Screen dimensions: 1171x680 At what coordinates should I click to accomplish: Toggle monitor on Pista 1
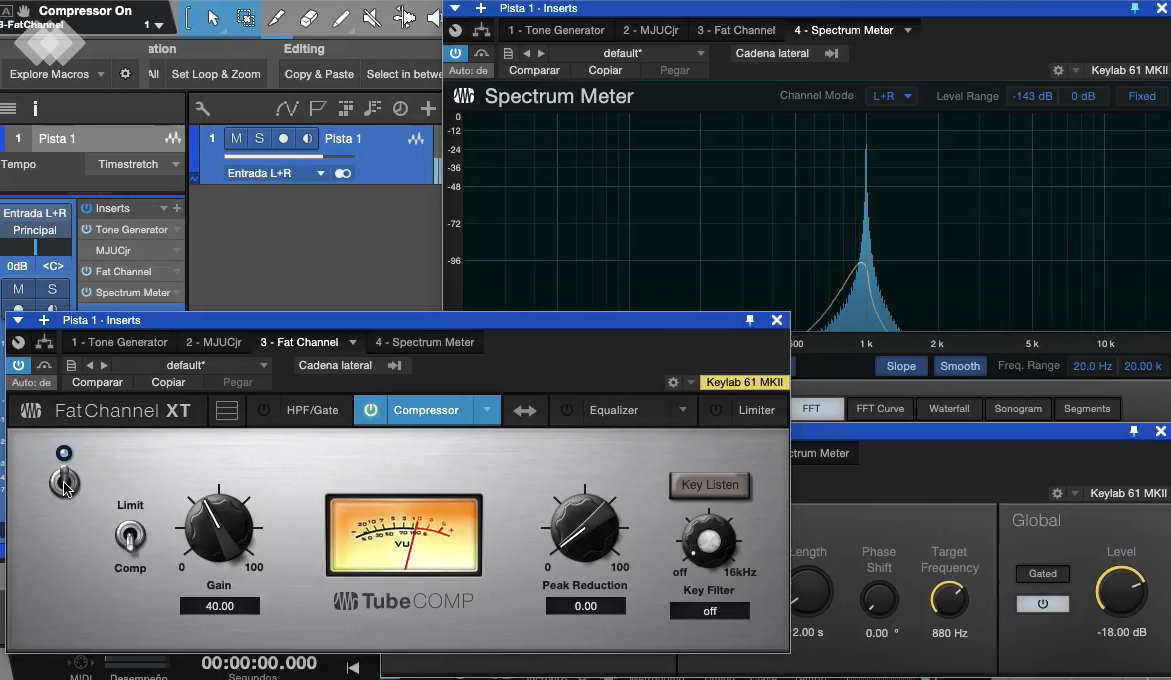307,138
